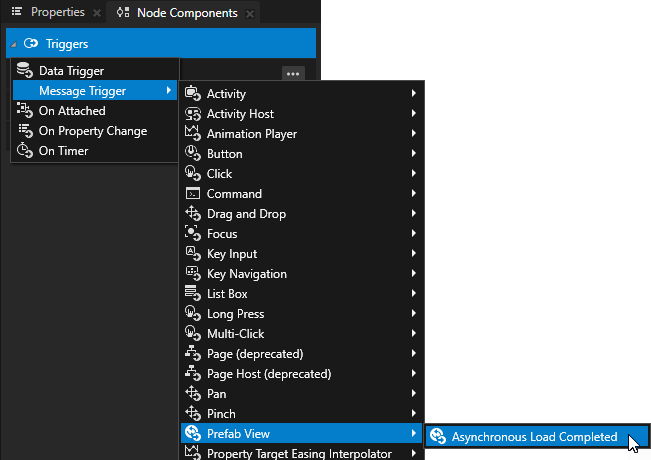Click the Drag and Drop icon
This screenshot has width=651, height=460.
[193, 214]
